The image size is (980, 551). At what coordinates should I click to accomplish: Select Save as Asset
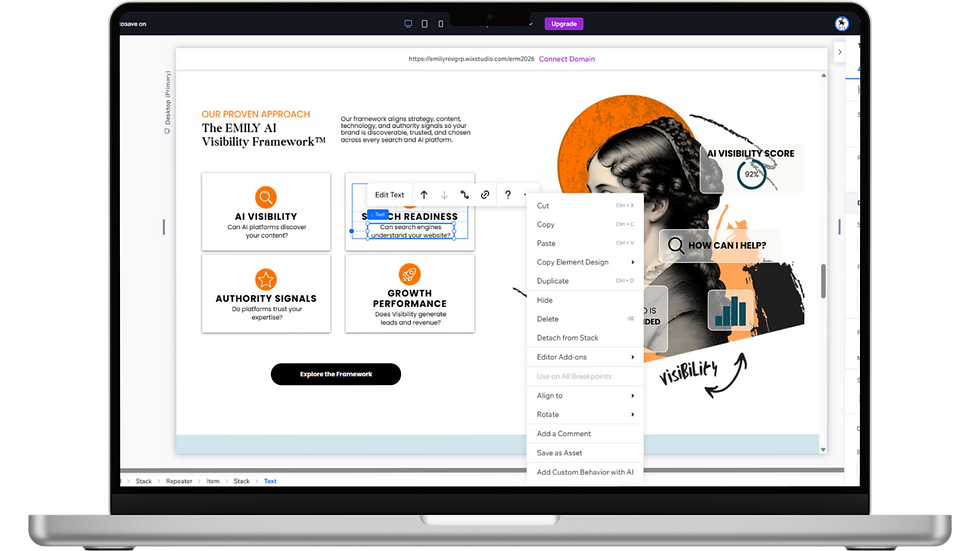click(585, 453)
